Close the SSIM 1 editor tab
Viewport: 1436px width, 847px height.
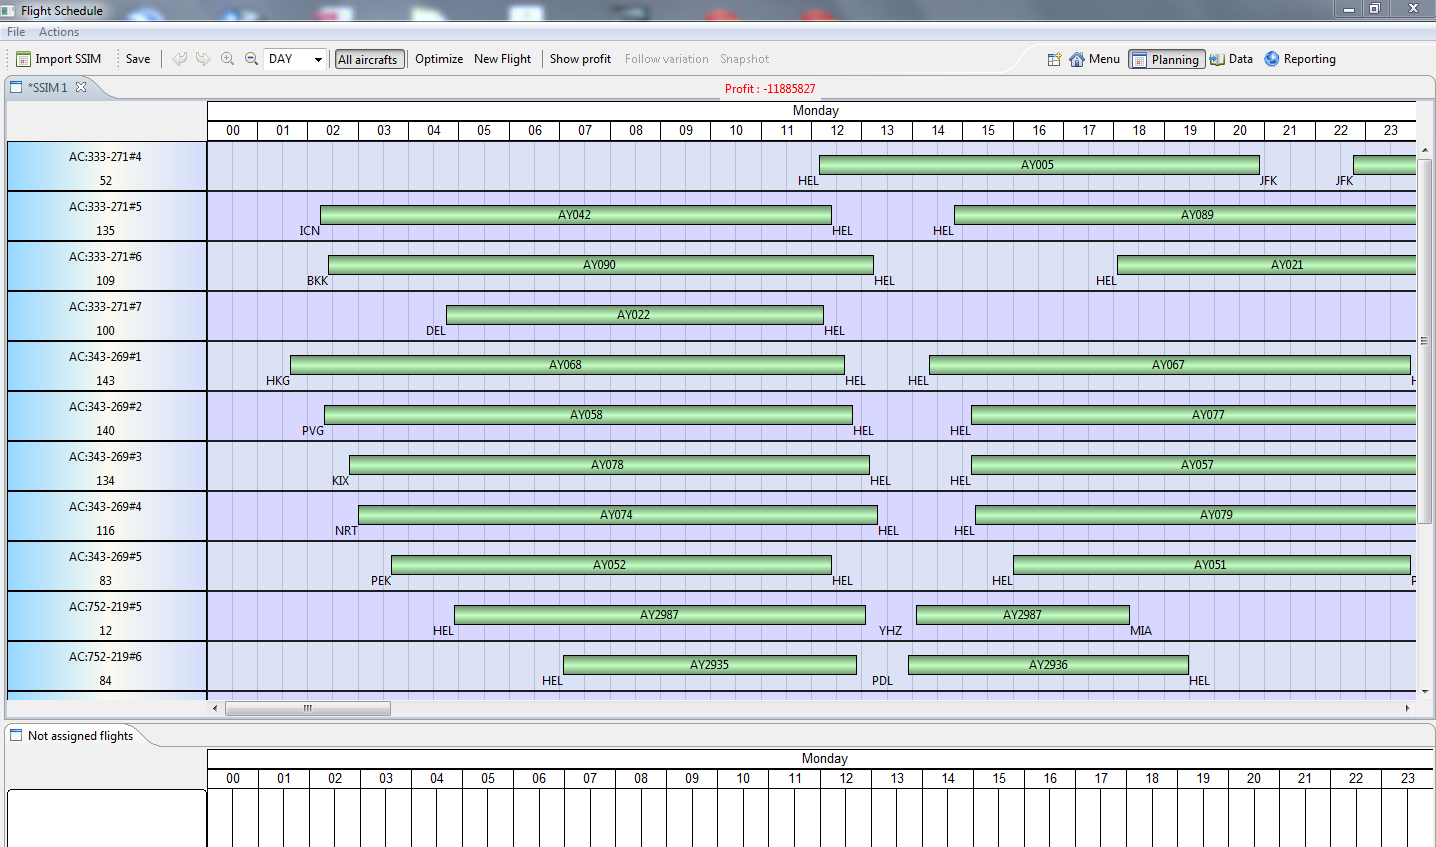pos(81,87)
